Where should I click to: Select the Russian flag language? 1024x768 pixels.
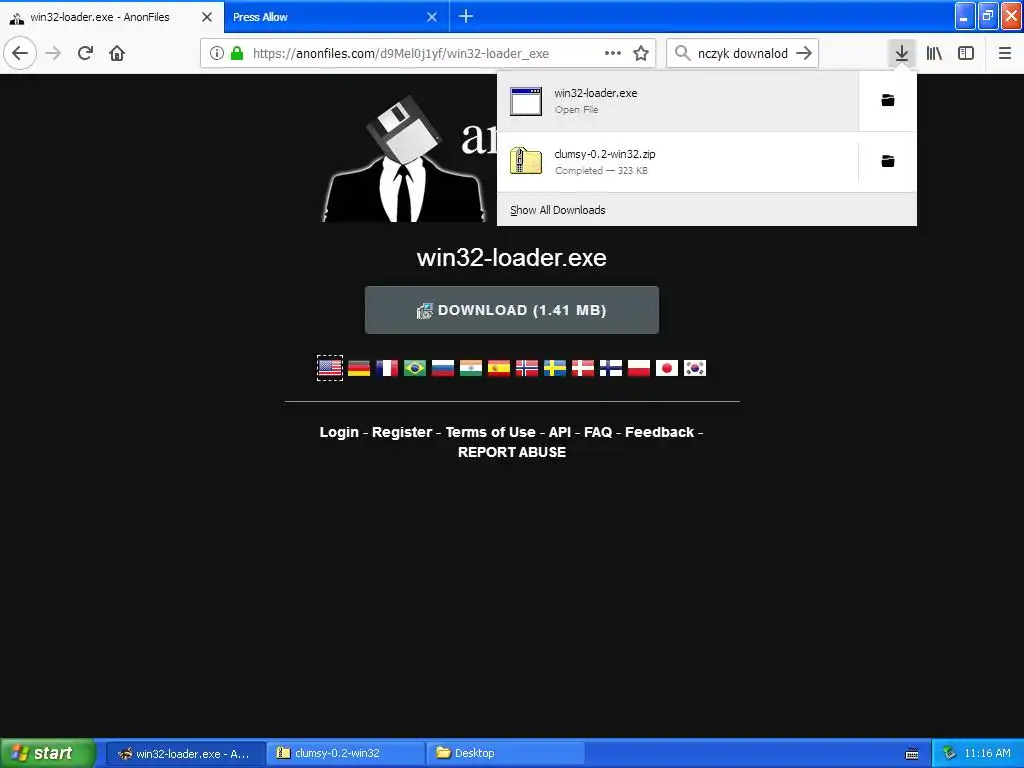pos(443,368)
